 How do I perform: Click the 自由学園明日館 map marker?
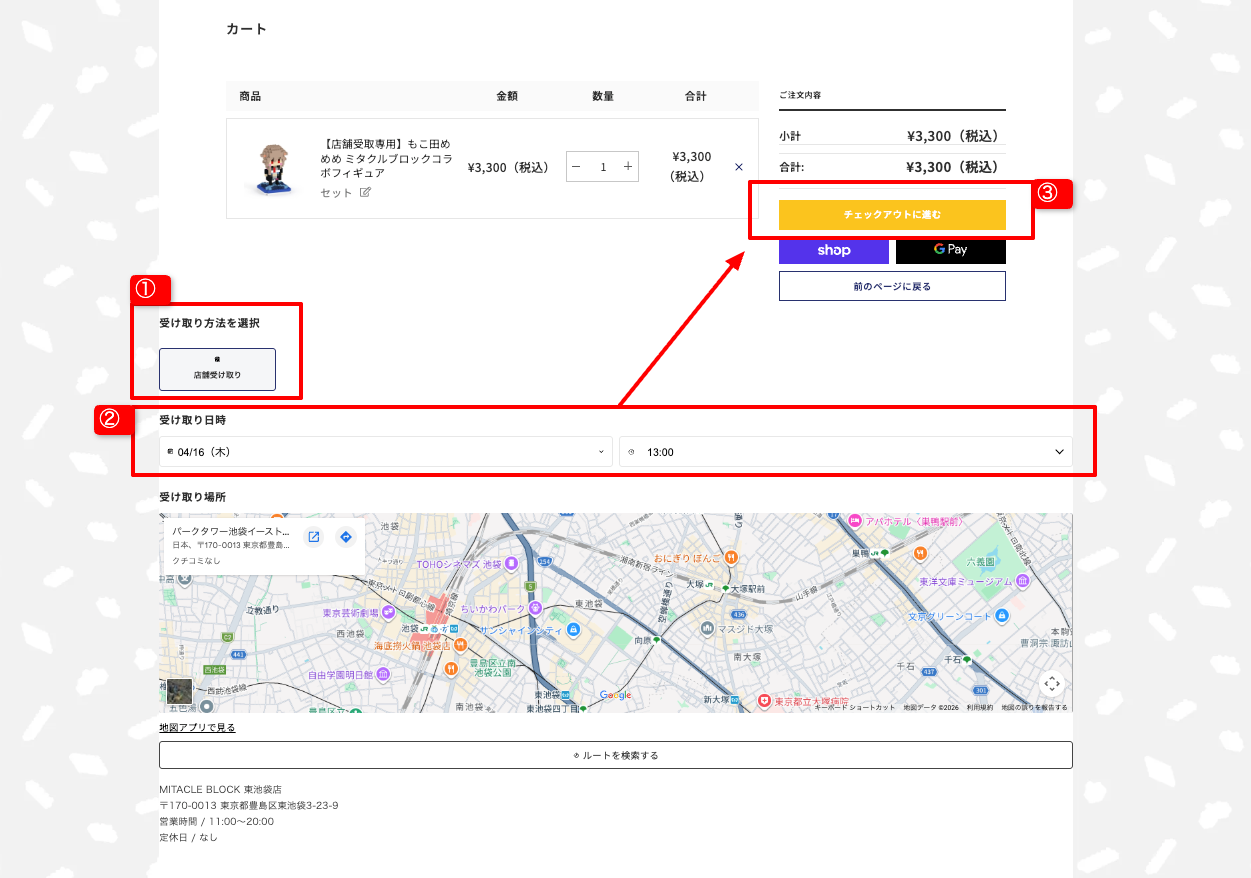click(383, 674)
